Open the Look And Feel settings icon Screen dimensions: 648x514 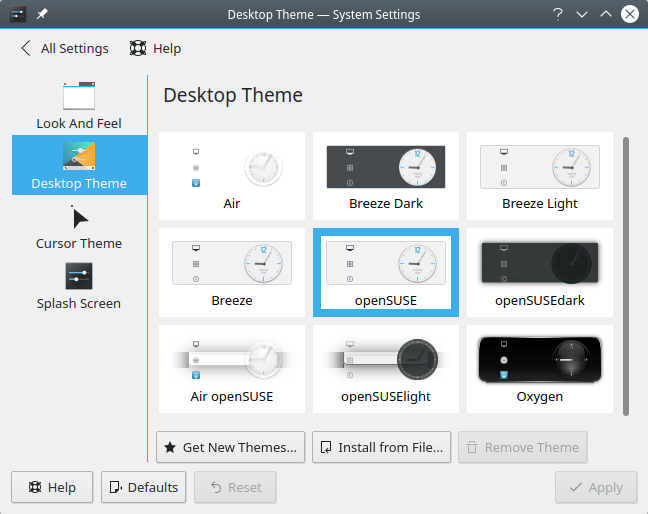(79, 96)
